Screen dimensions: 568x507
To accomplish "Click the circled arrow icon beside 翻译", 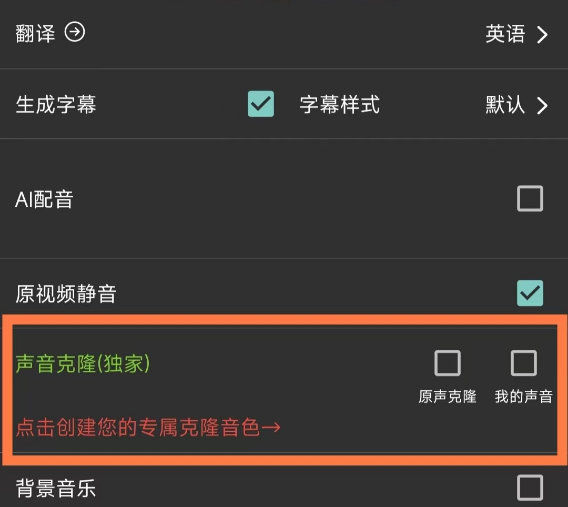I will click(75, 32).
